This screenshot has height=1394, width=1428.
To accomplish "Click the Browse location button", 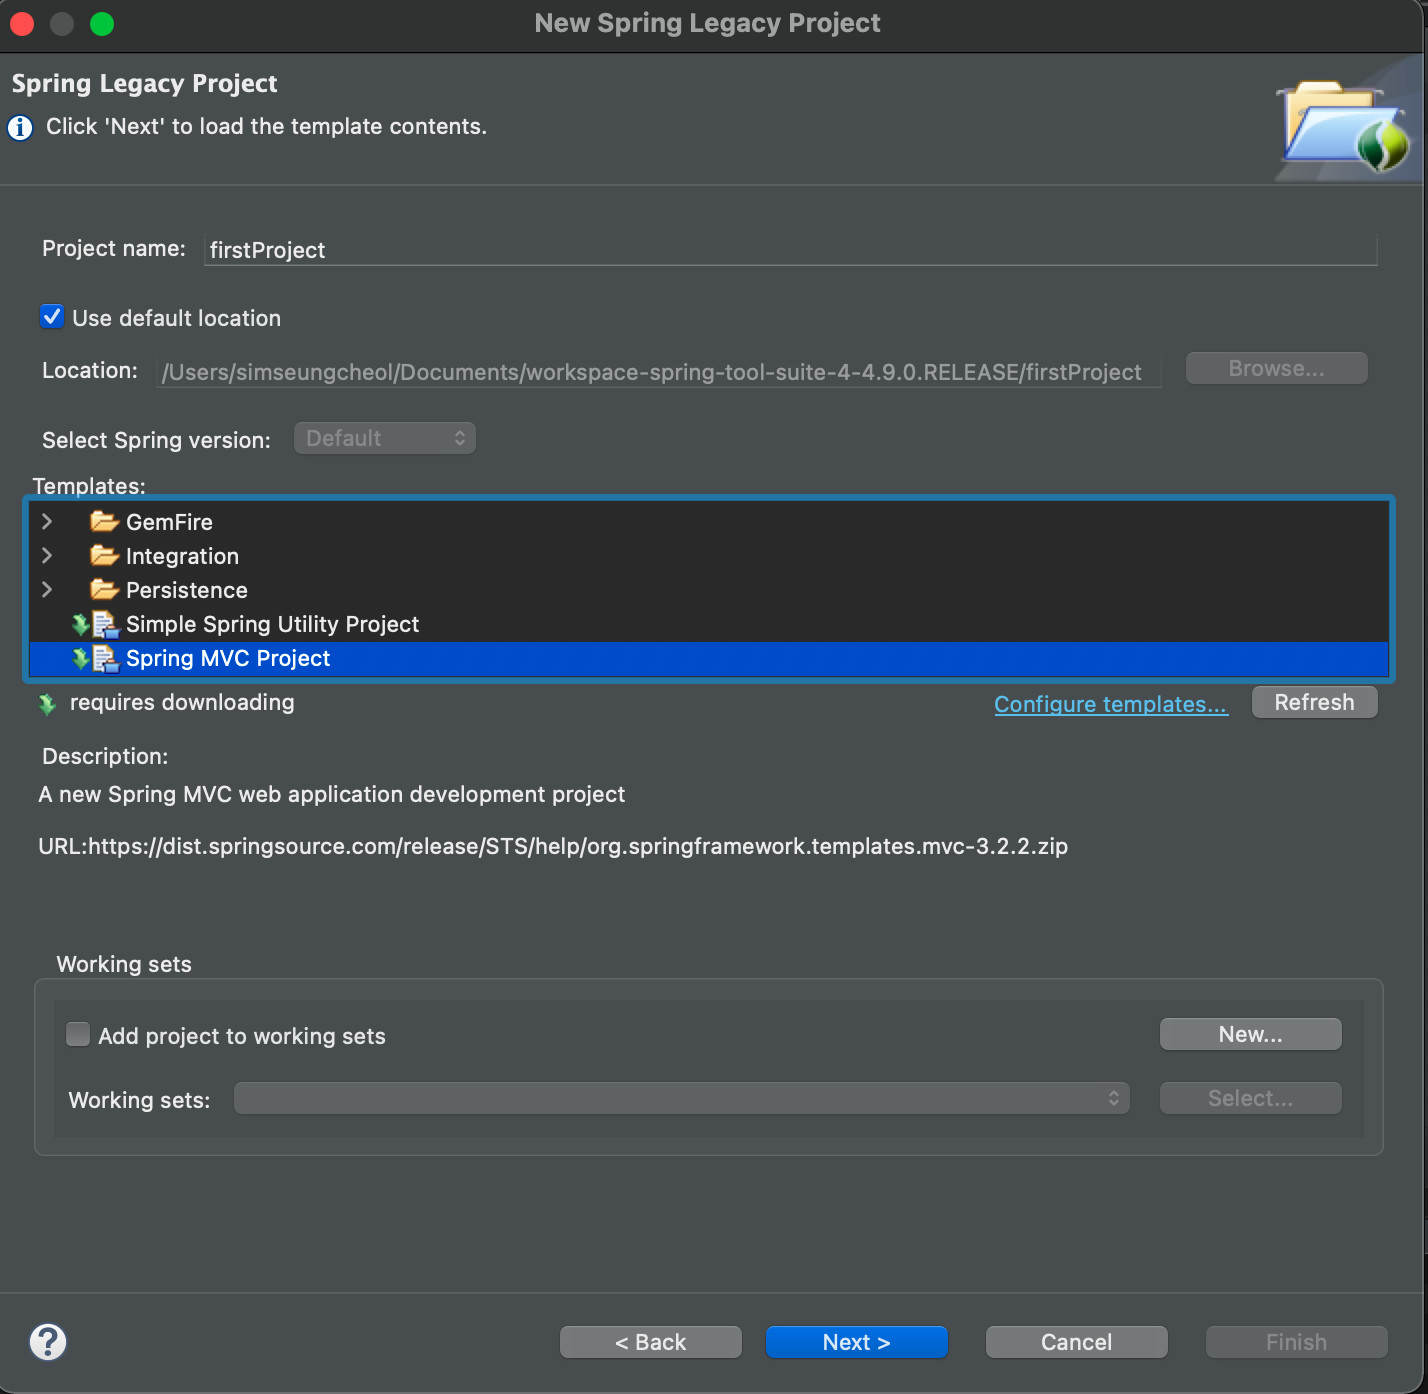I will [1276, 368].
